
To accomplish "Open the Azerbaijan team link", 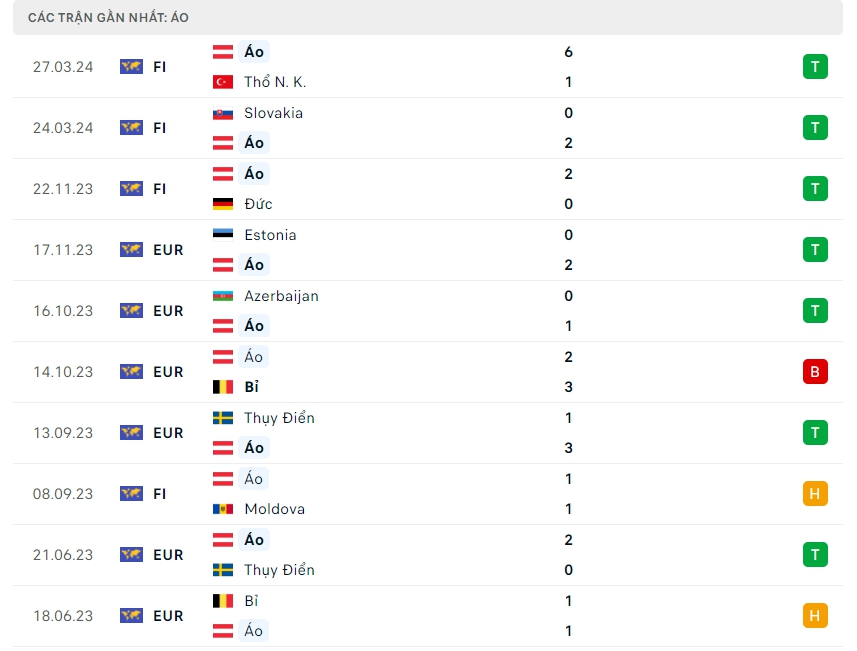I will [281, 296].
